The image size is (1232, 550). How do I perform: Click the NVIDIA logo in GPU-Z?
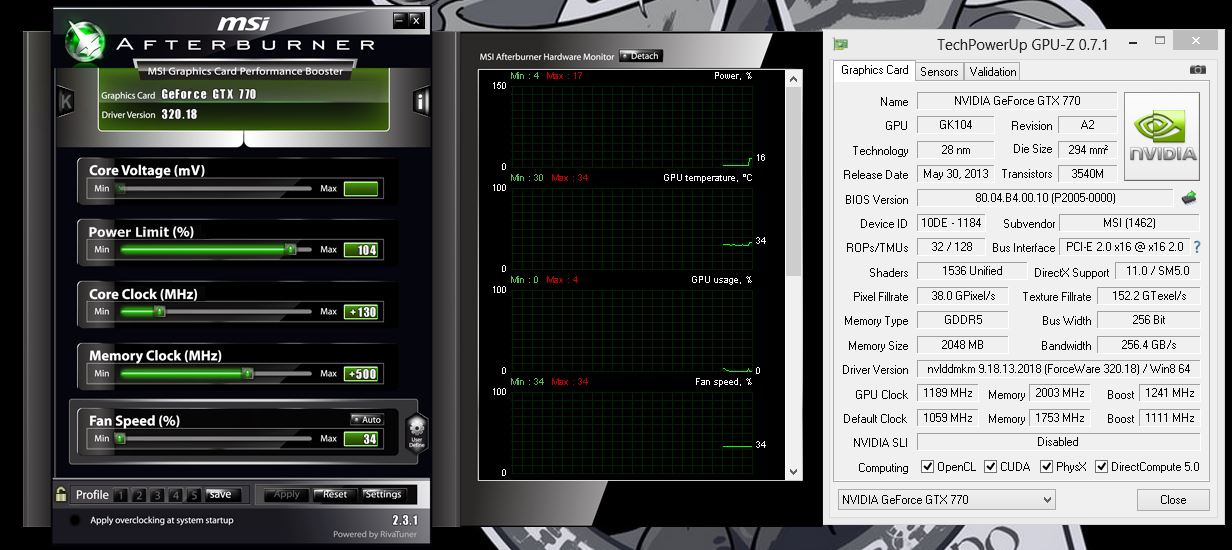tap(1162, 137)
